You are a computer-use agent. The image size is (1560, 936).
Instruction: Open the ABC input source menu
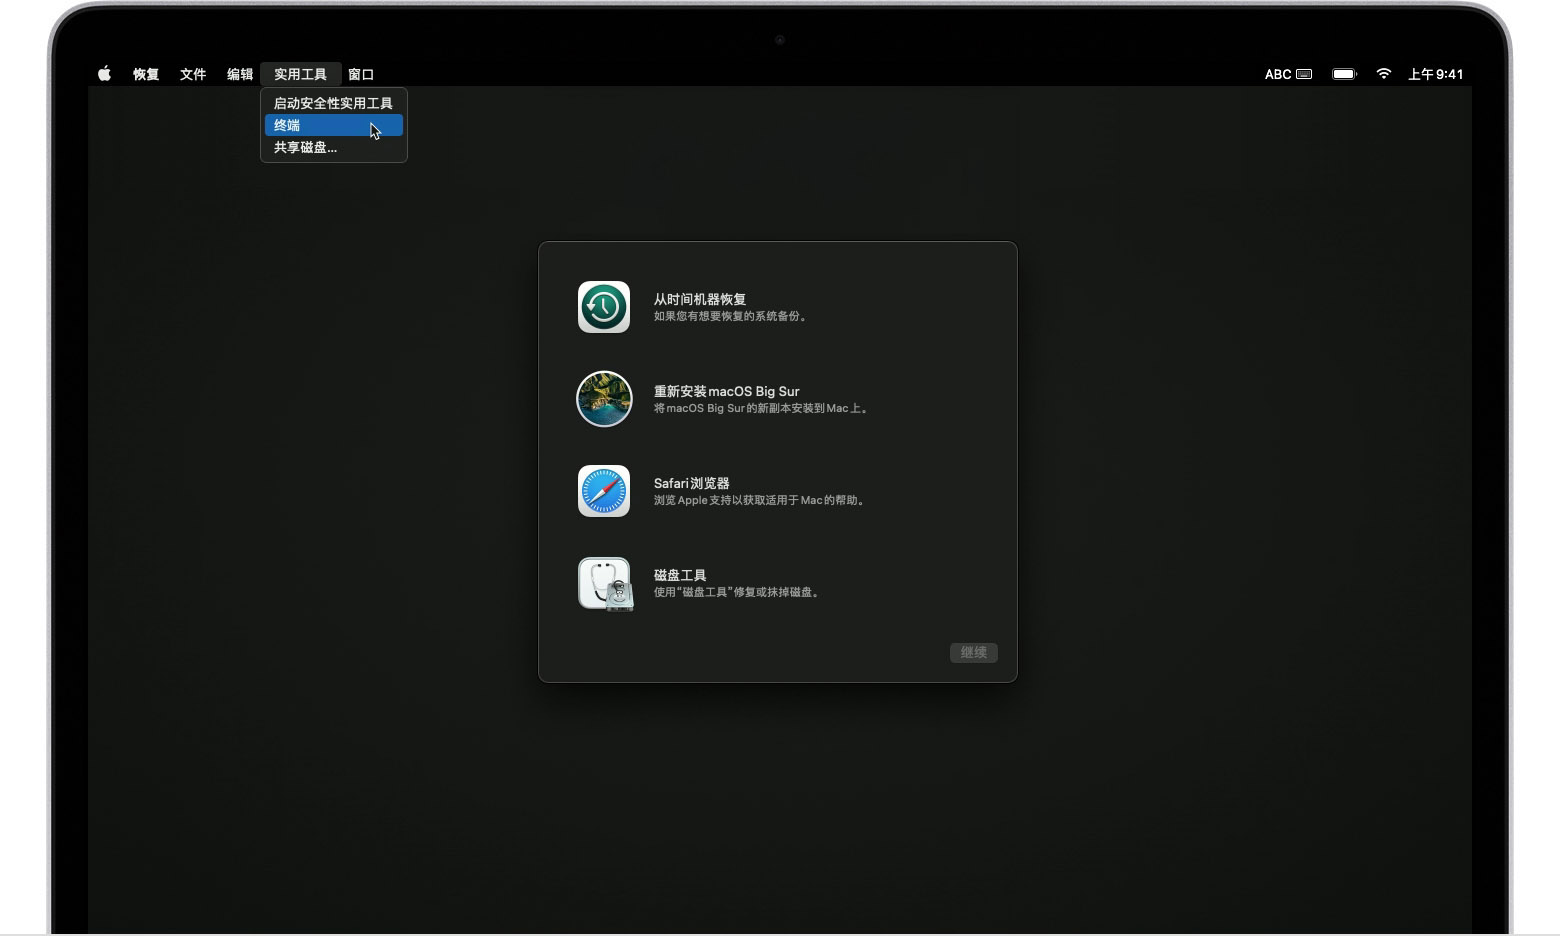click(1288, 74)
